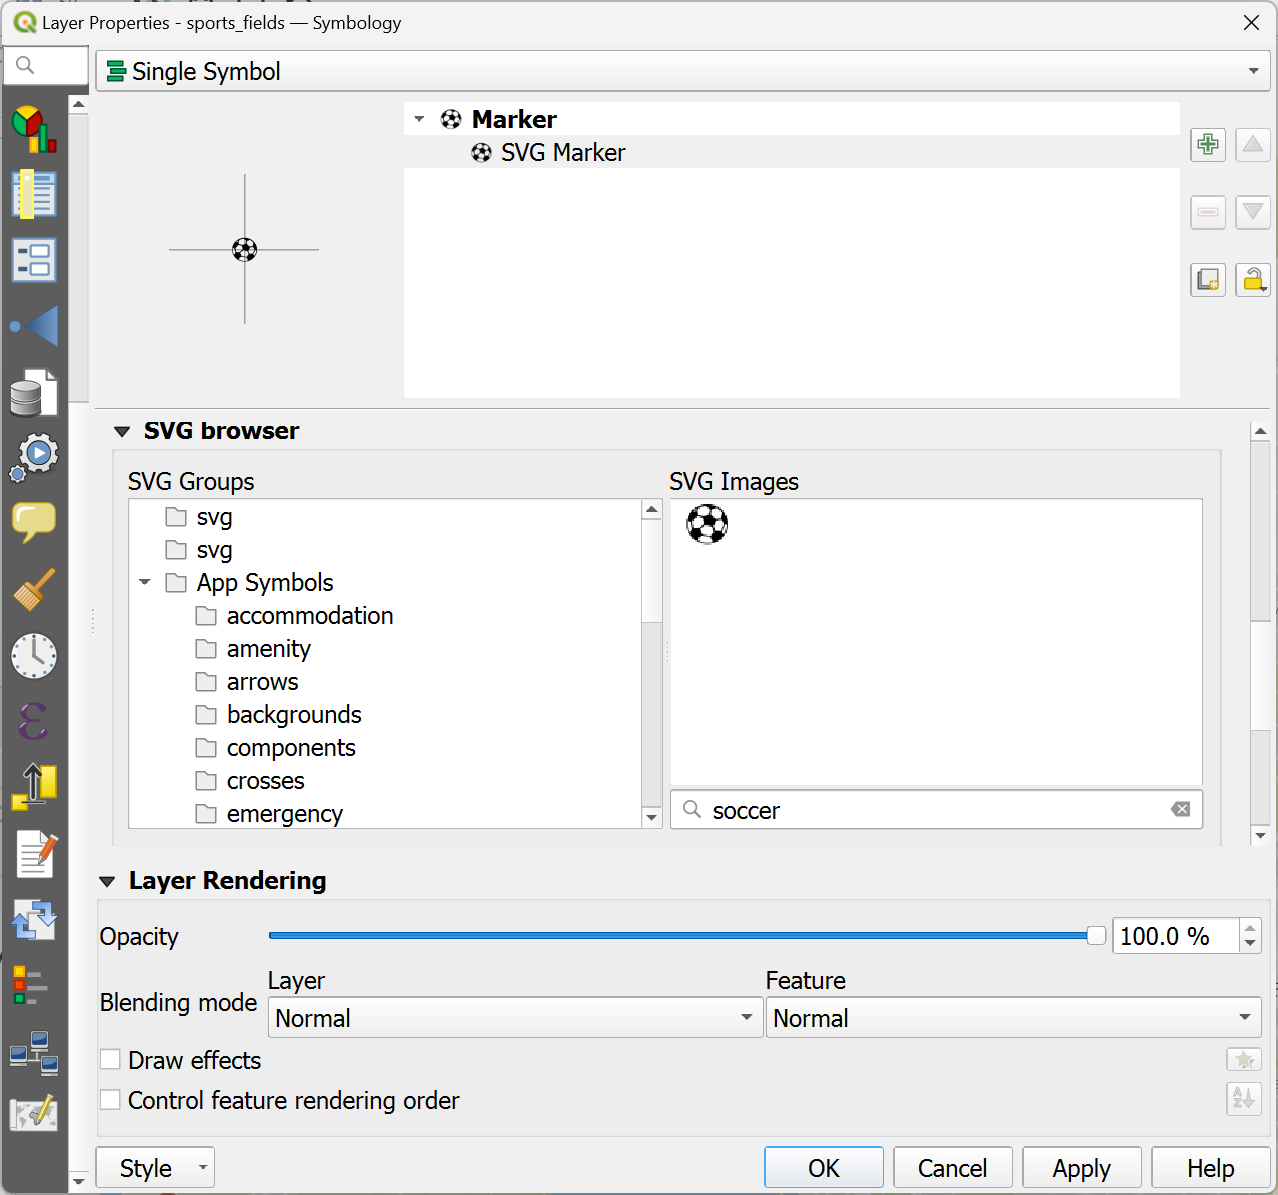This screenshot has height=1195, width=1278.
Task: Open the Help button
Action: [1211, 1168]
